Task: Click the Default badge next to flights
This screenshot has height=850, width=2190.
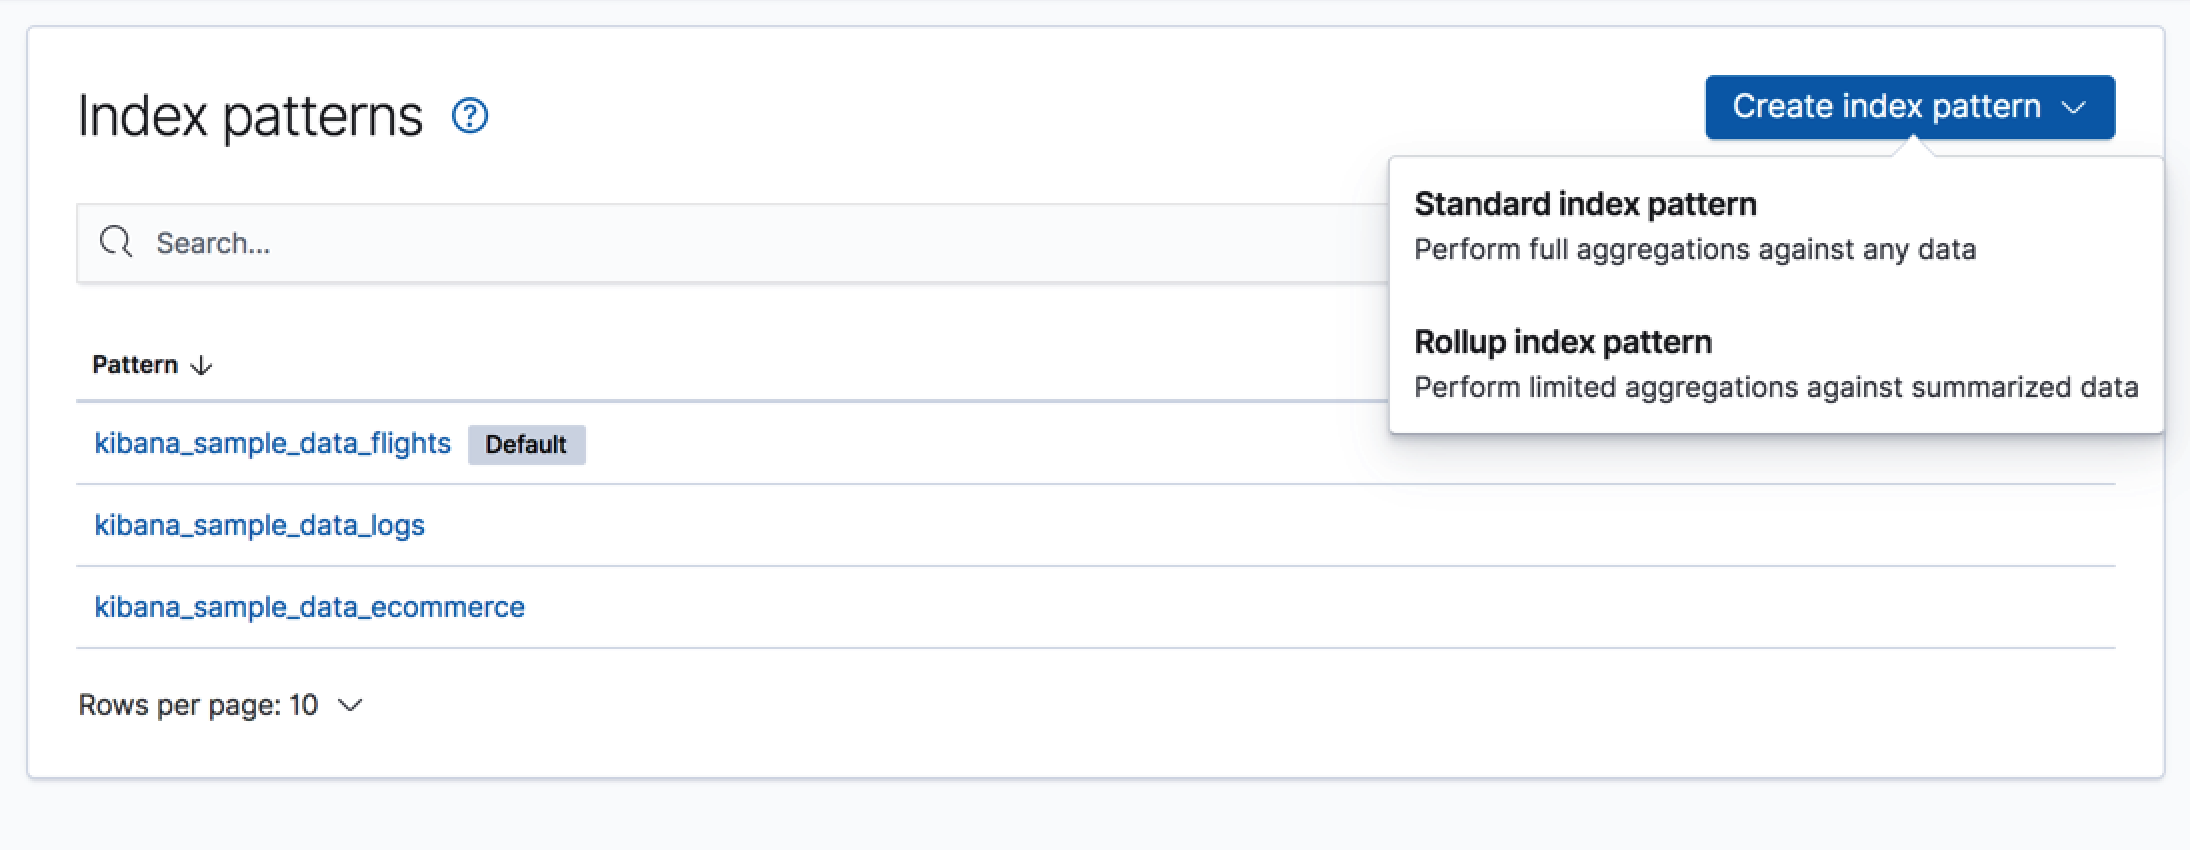Action: click(526, 444)
